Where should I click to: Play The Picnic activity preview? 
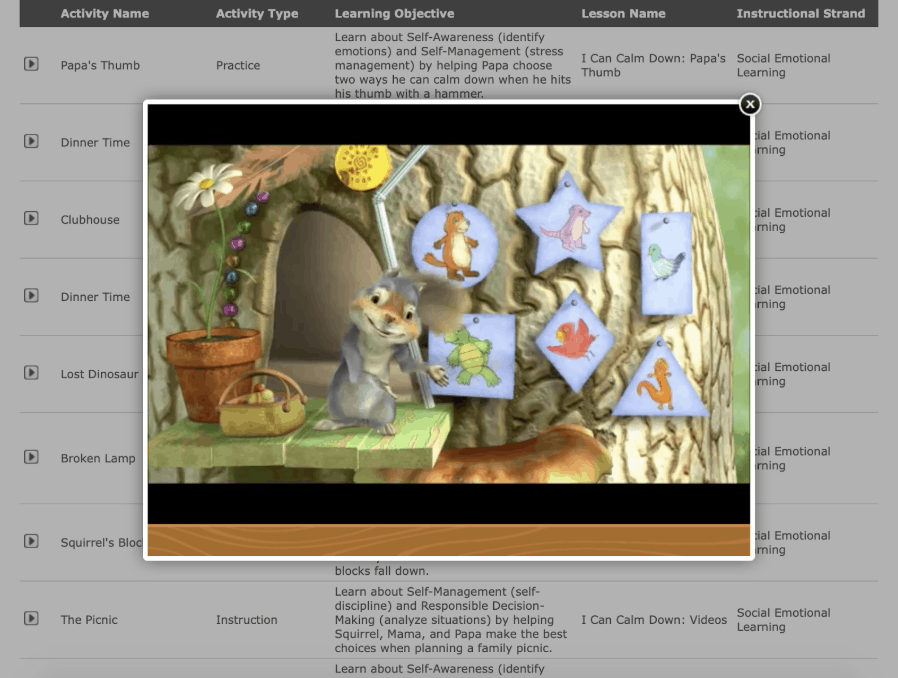click(31, 618)
